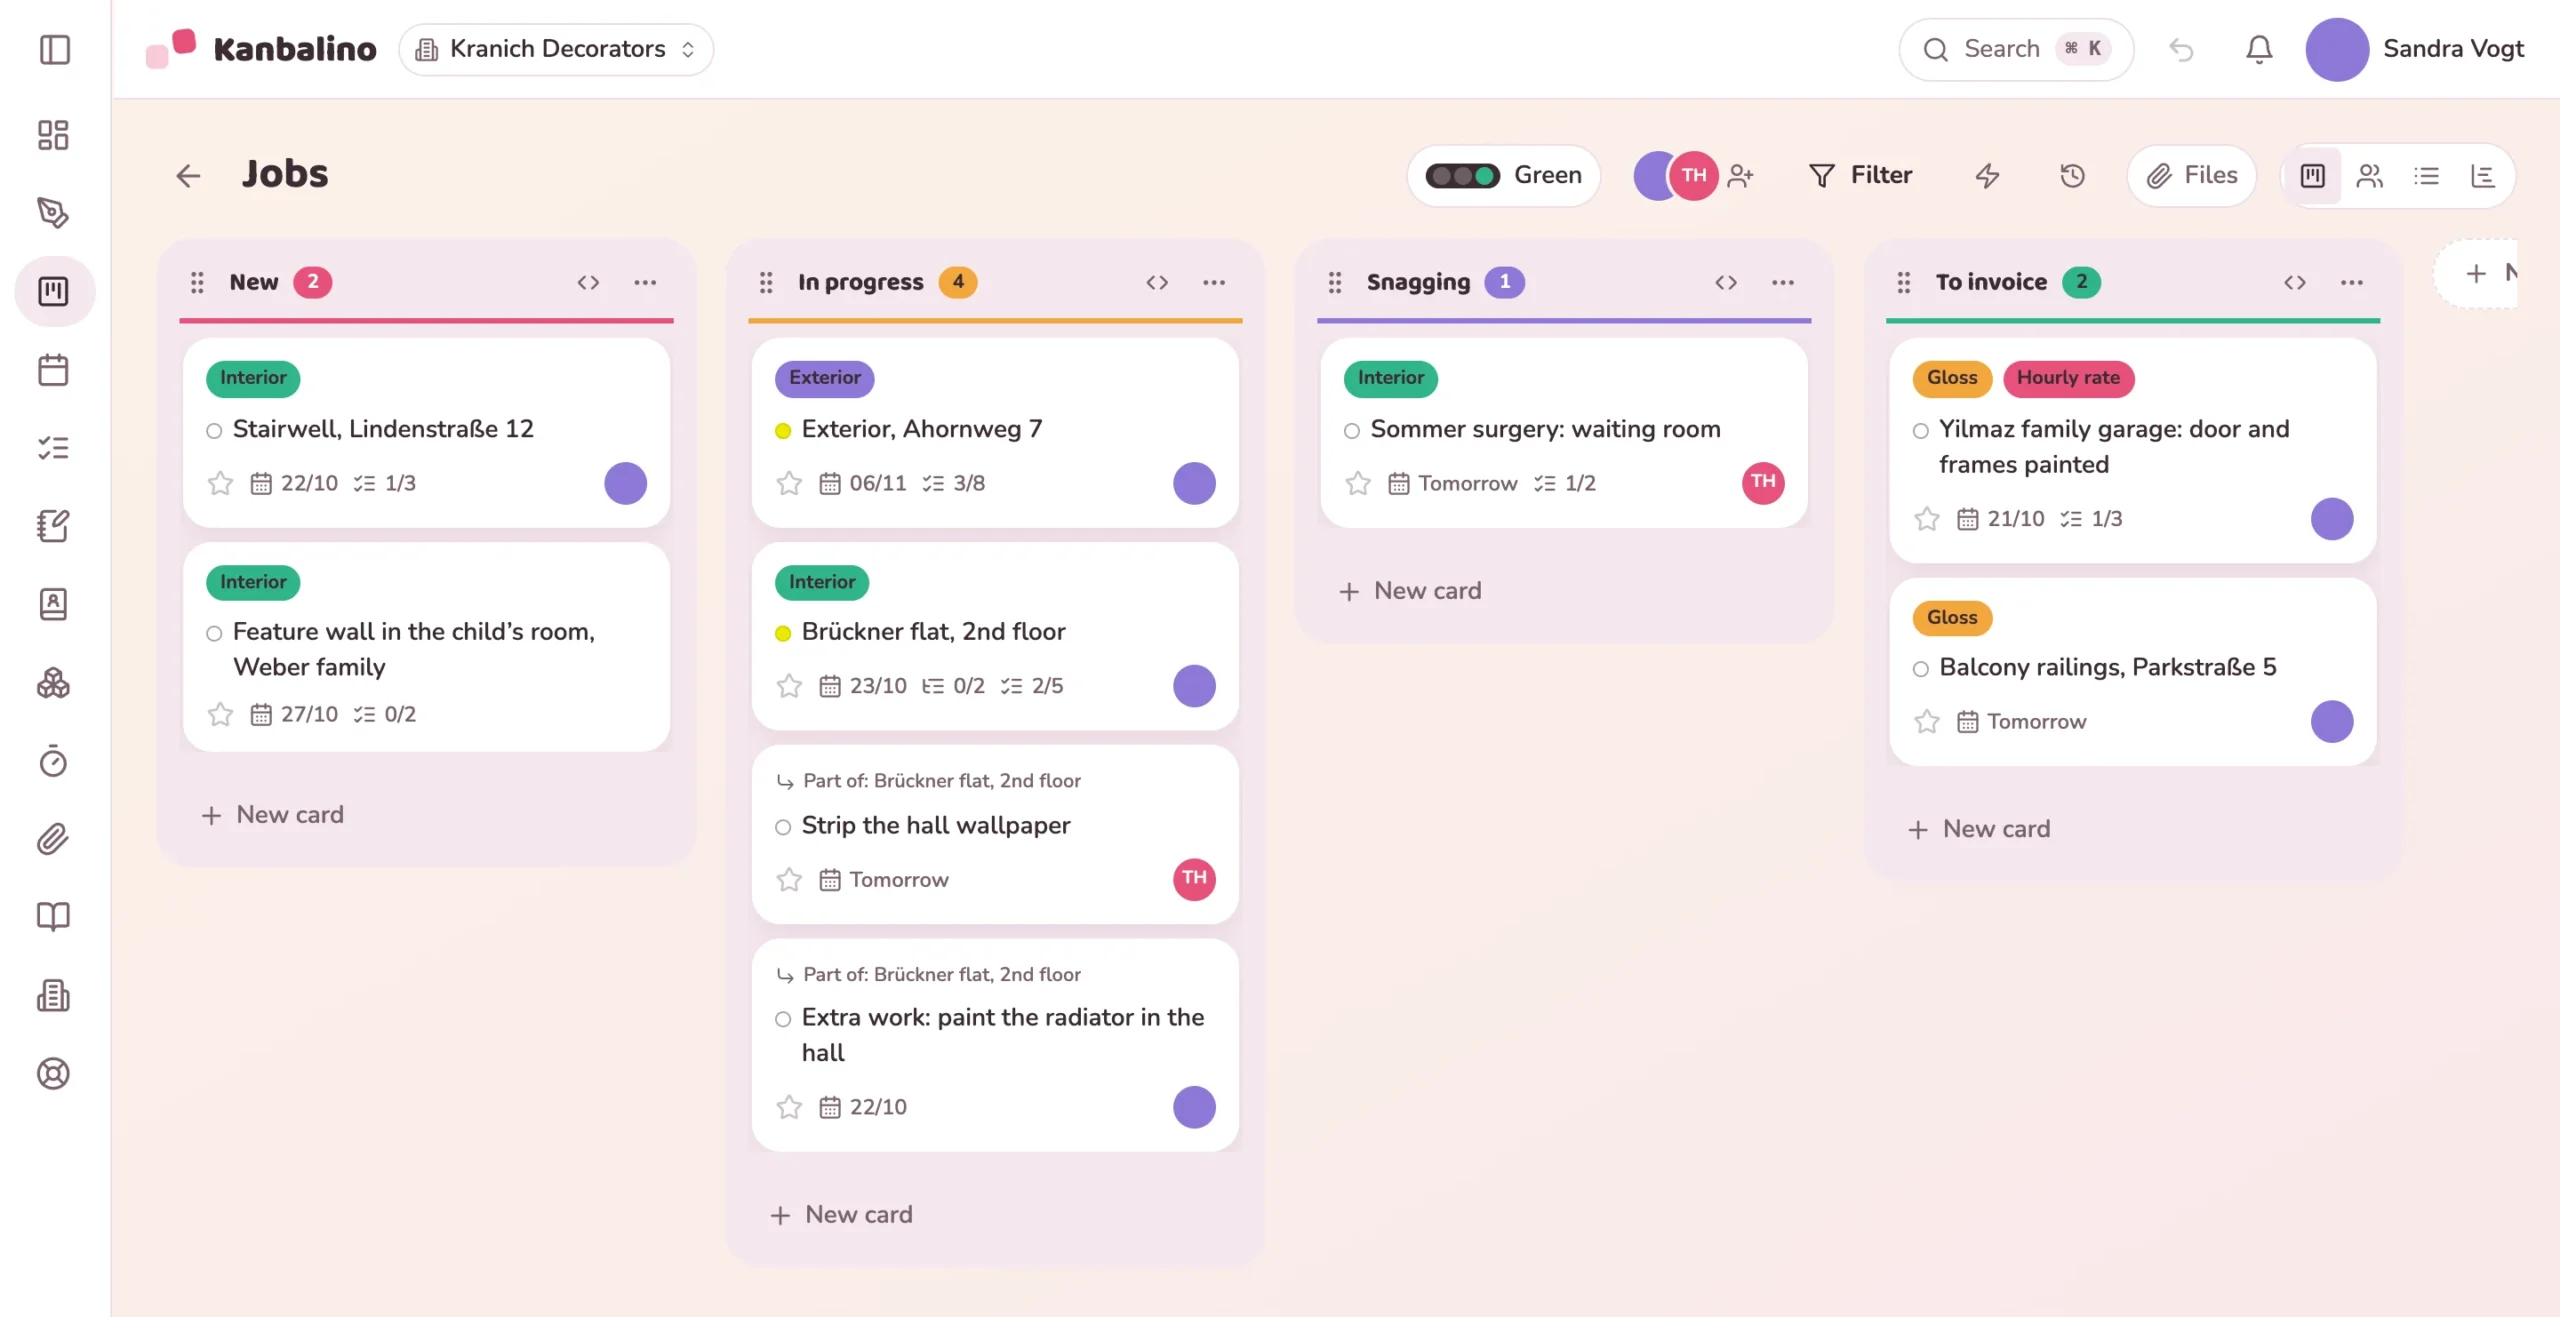Viewport: 2560px width, 1317px height.
Task: Open the Kranich Decorators workspace dropdown
Action: 556,49
